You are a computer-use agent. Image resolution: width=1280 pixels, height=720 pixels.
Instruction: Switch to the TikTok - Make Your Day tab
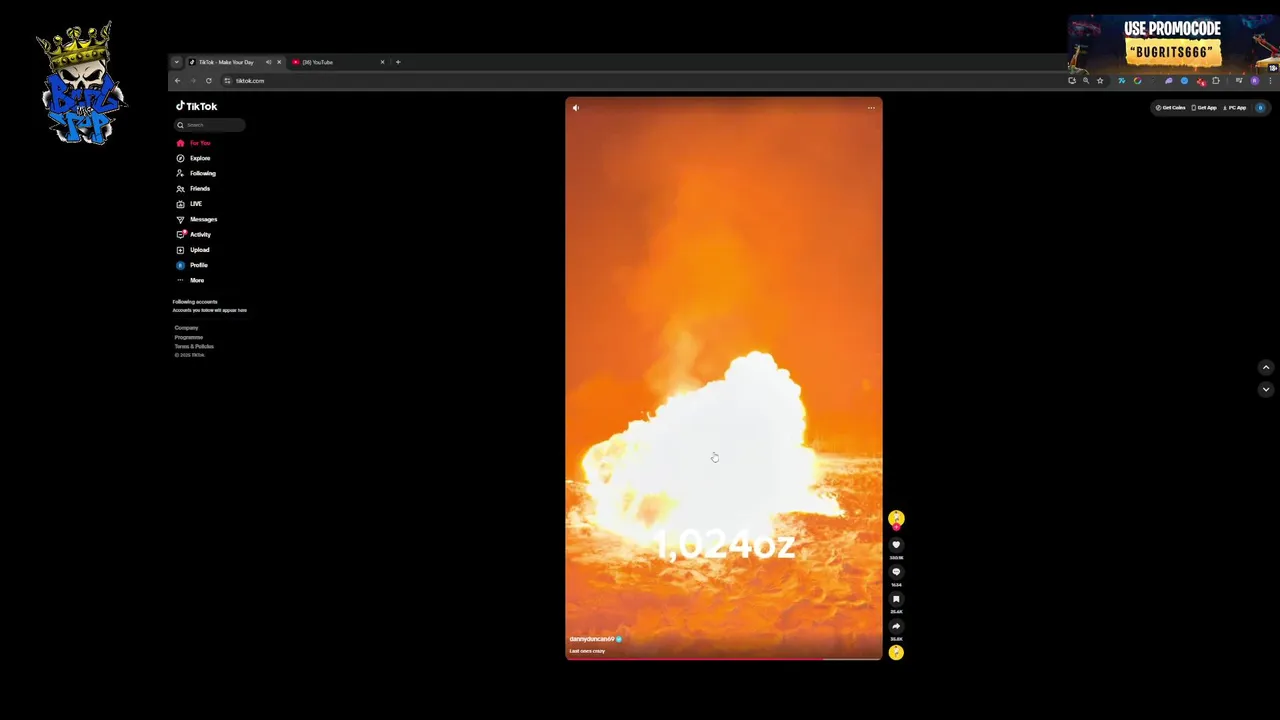coord(225,62)
